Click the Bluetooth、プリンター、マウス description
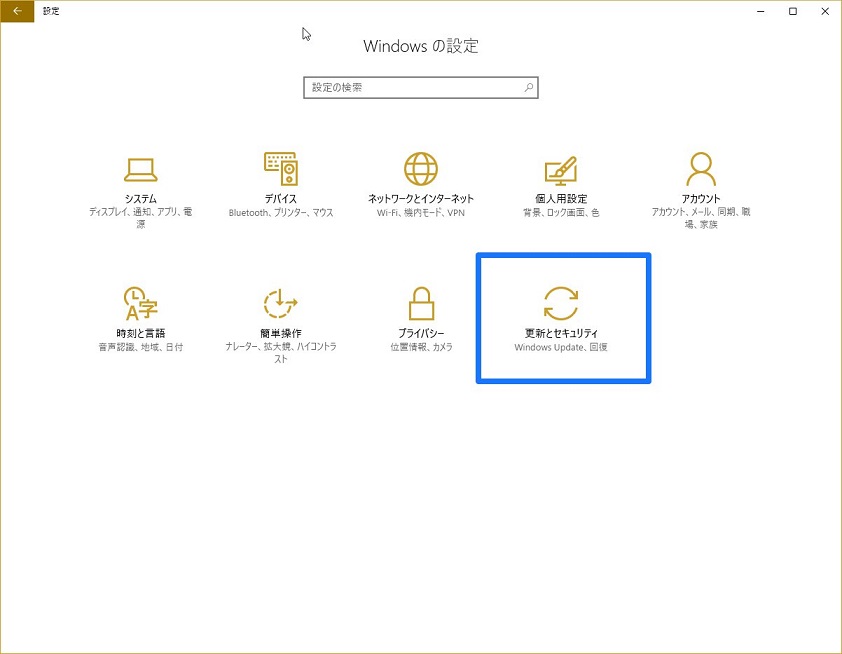Viewport: 842px width, 654px height. (x=281, y=213)
